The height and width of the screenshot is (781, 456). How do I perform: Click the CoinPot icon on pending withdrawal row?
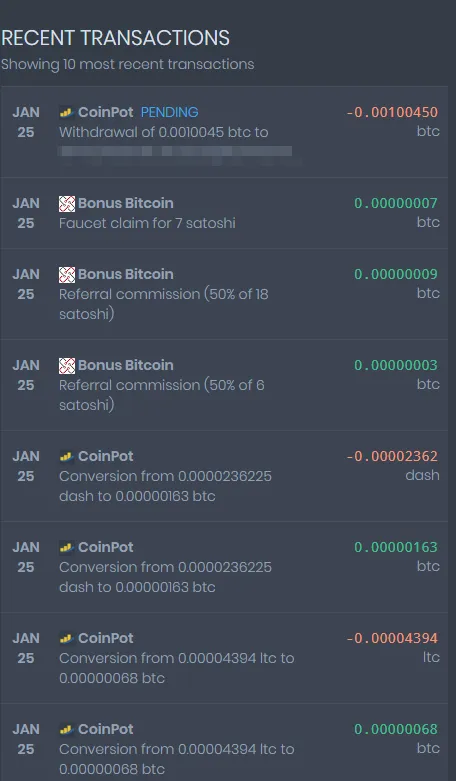pyautogui.click(x=67, y=113)
